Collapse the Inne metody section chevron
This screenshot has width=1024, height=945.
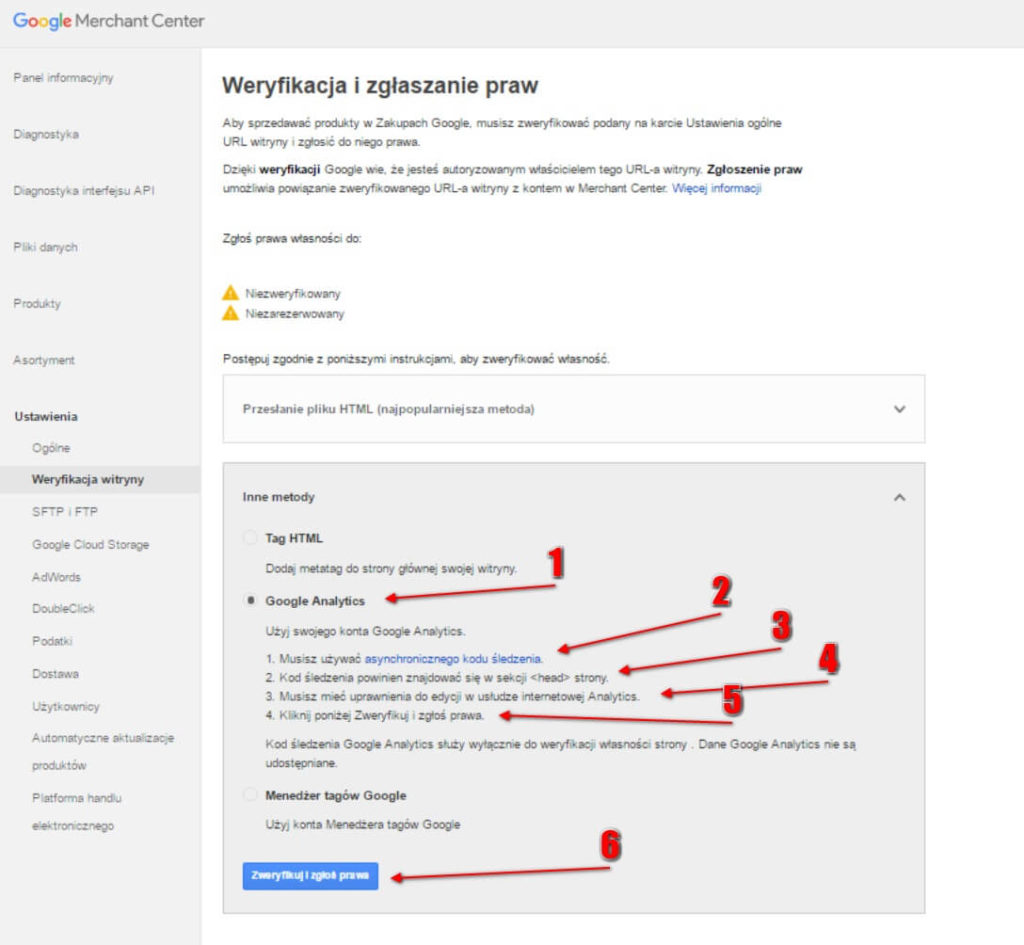pos(899,497)
